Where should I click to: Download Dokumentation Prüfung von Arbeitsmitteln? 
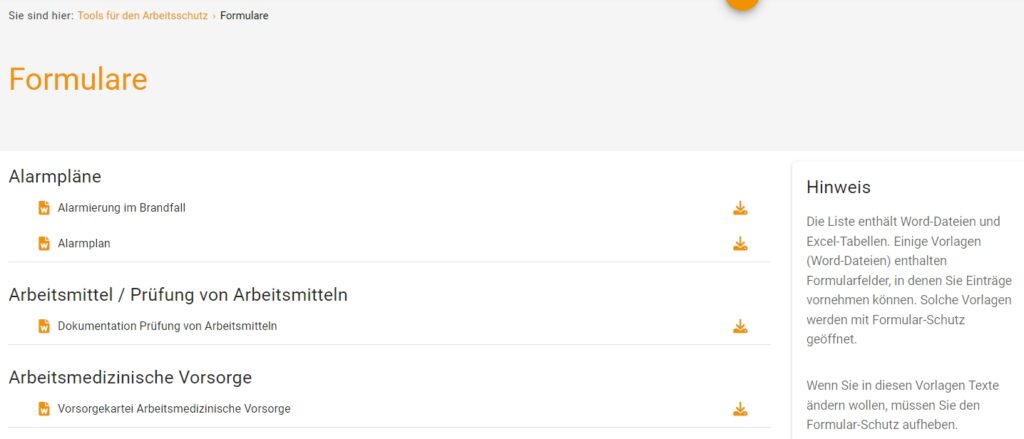tap(740, 326)
